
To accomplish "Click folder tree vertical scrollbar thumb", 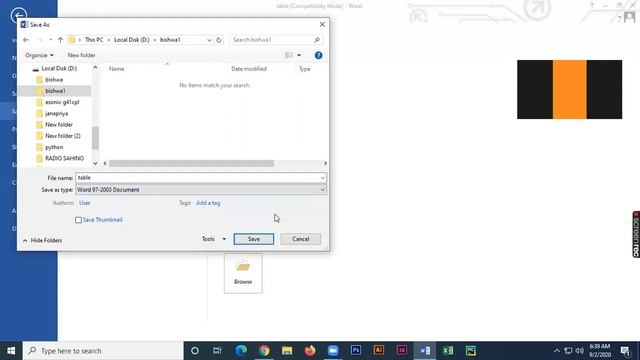I will pos(95,138).
